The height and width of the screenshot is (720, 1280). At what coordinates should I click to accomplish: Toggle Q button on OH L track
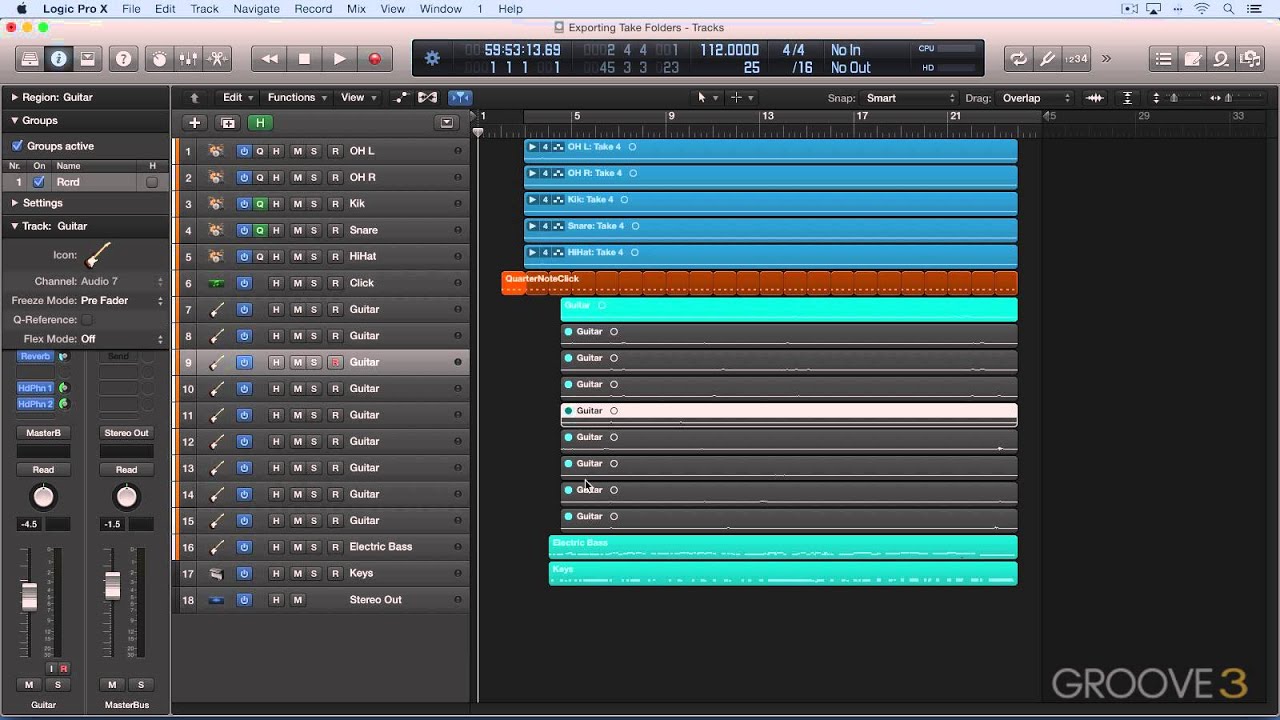[x=260, y=151]
